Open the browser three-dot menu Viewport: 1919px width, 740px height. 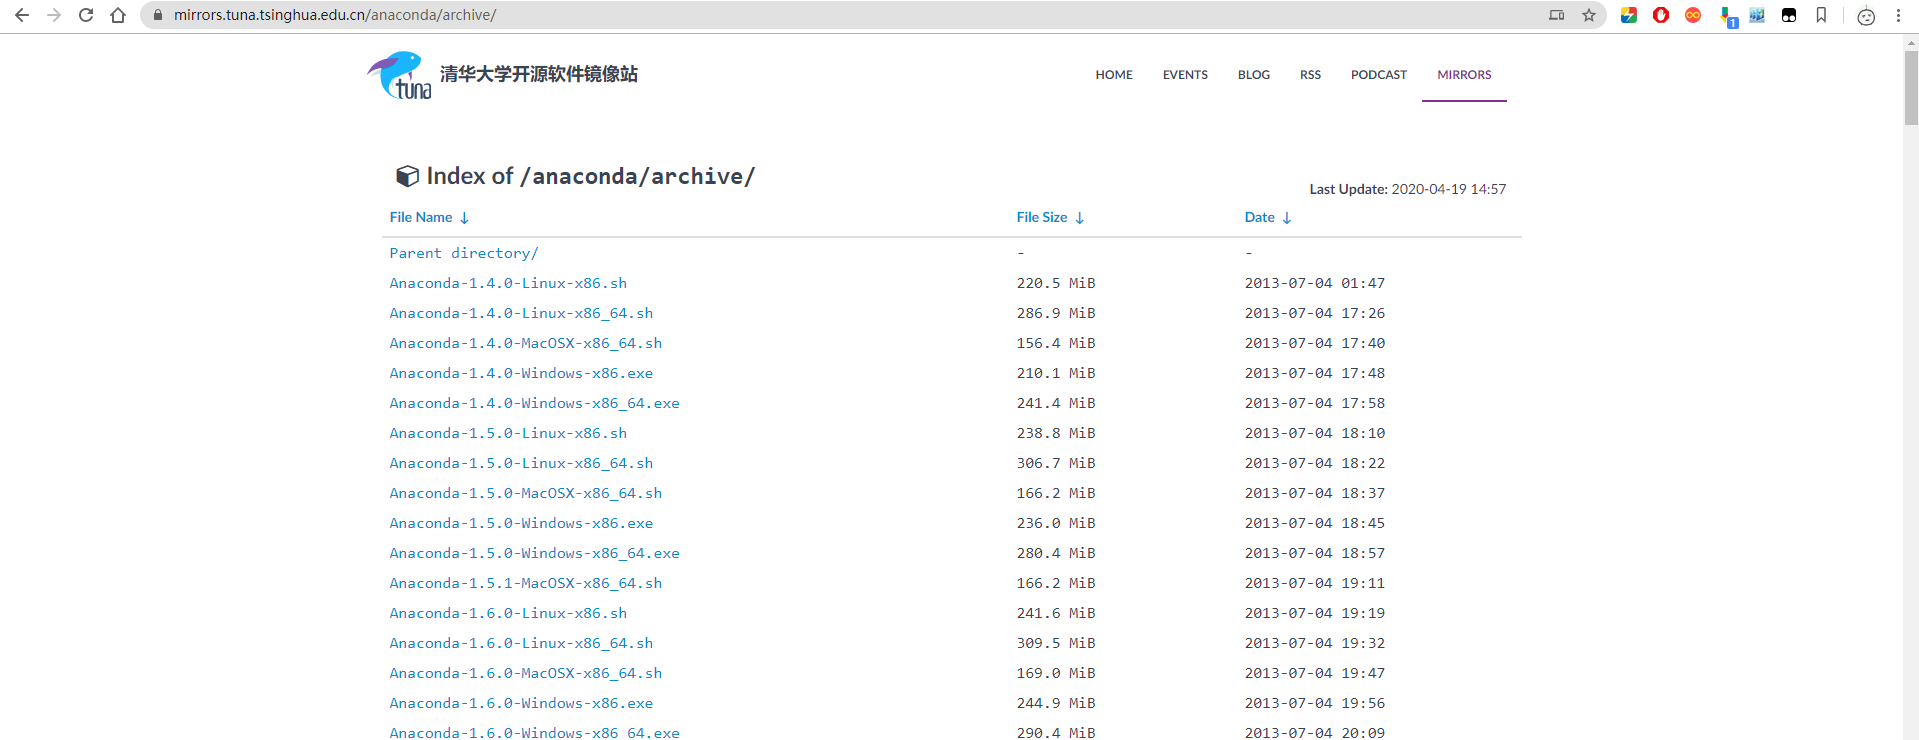(x=1898, y=15)
